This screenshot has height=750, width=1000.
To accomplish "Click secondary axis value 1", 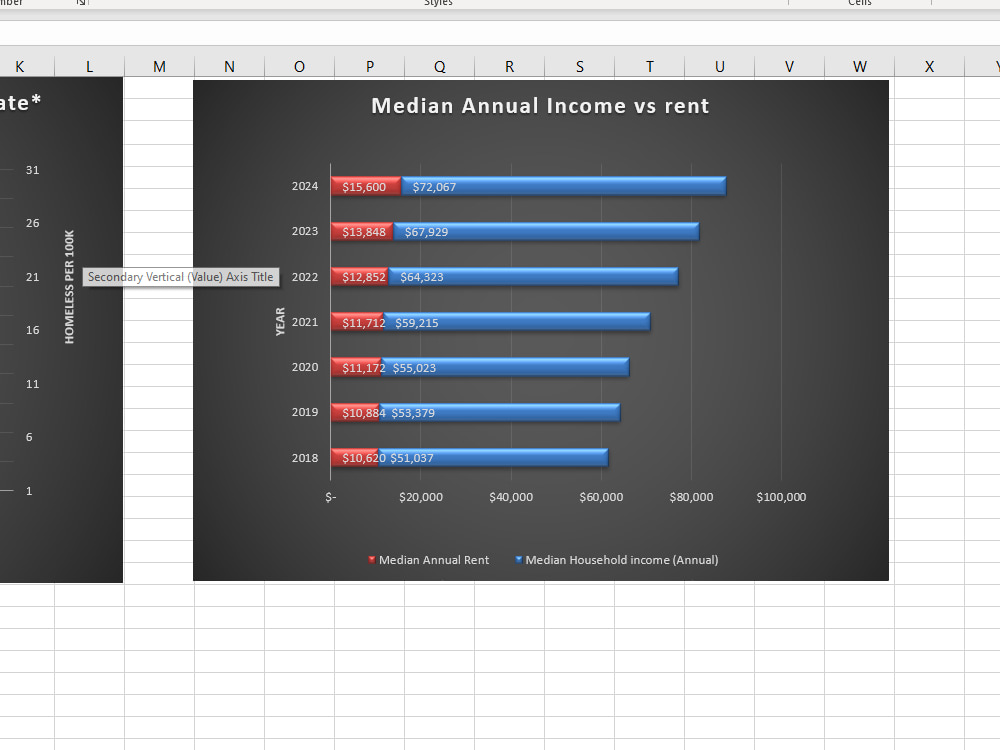I will pyautogui.click(x=29, y=491).
